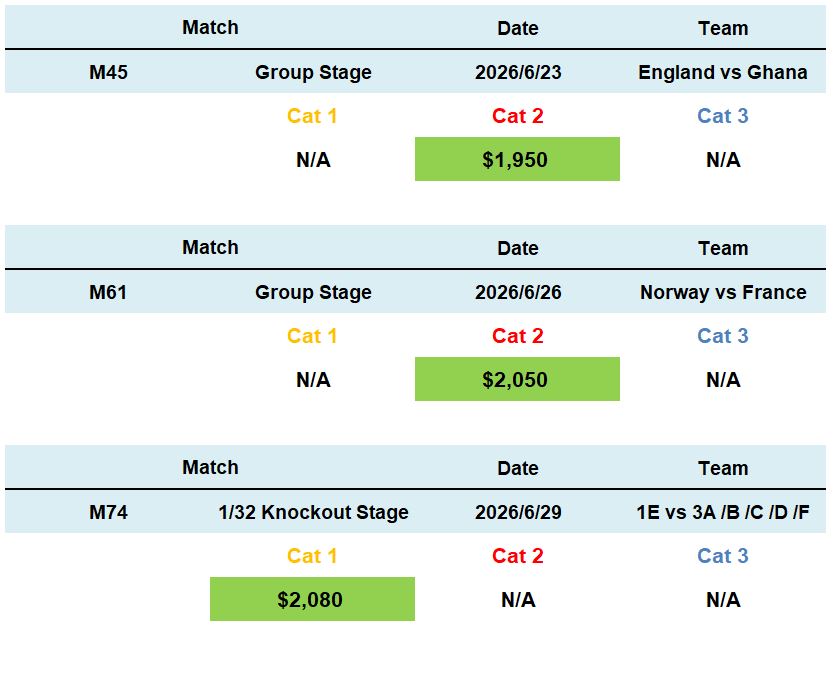Screen dimensions: 834x678
Task: Click Group Stage in the M61 row
Action: click(313, 292)
